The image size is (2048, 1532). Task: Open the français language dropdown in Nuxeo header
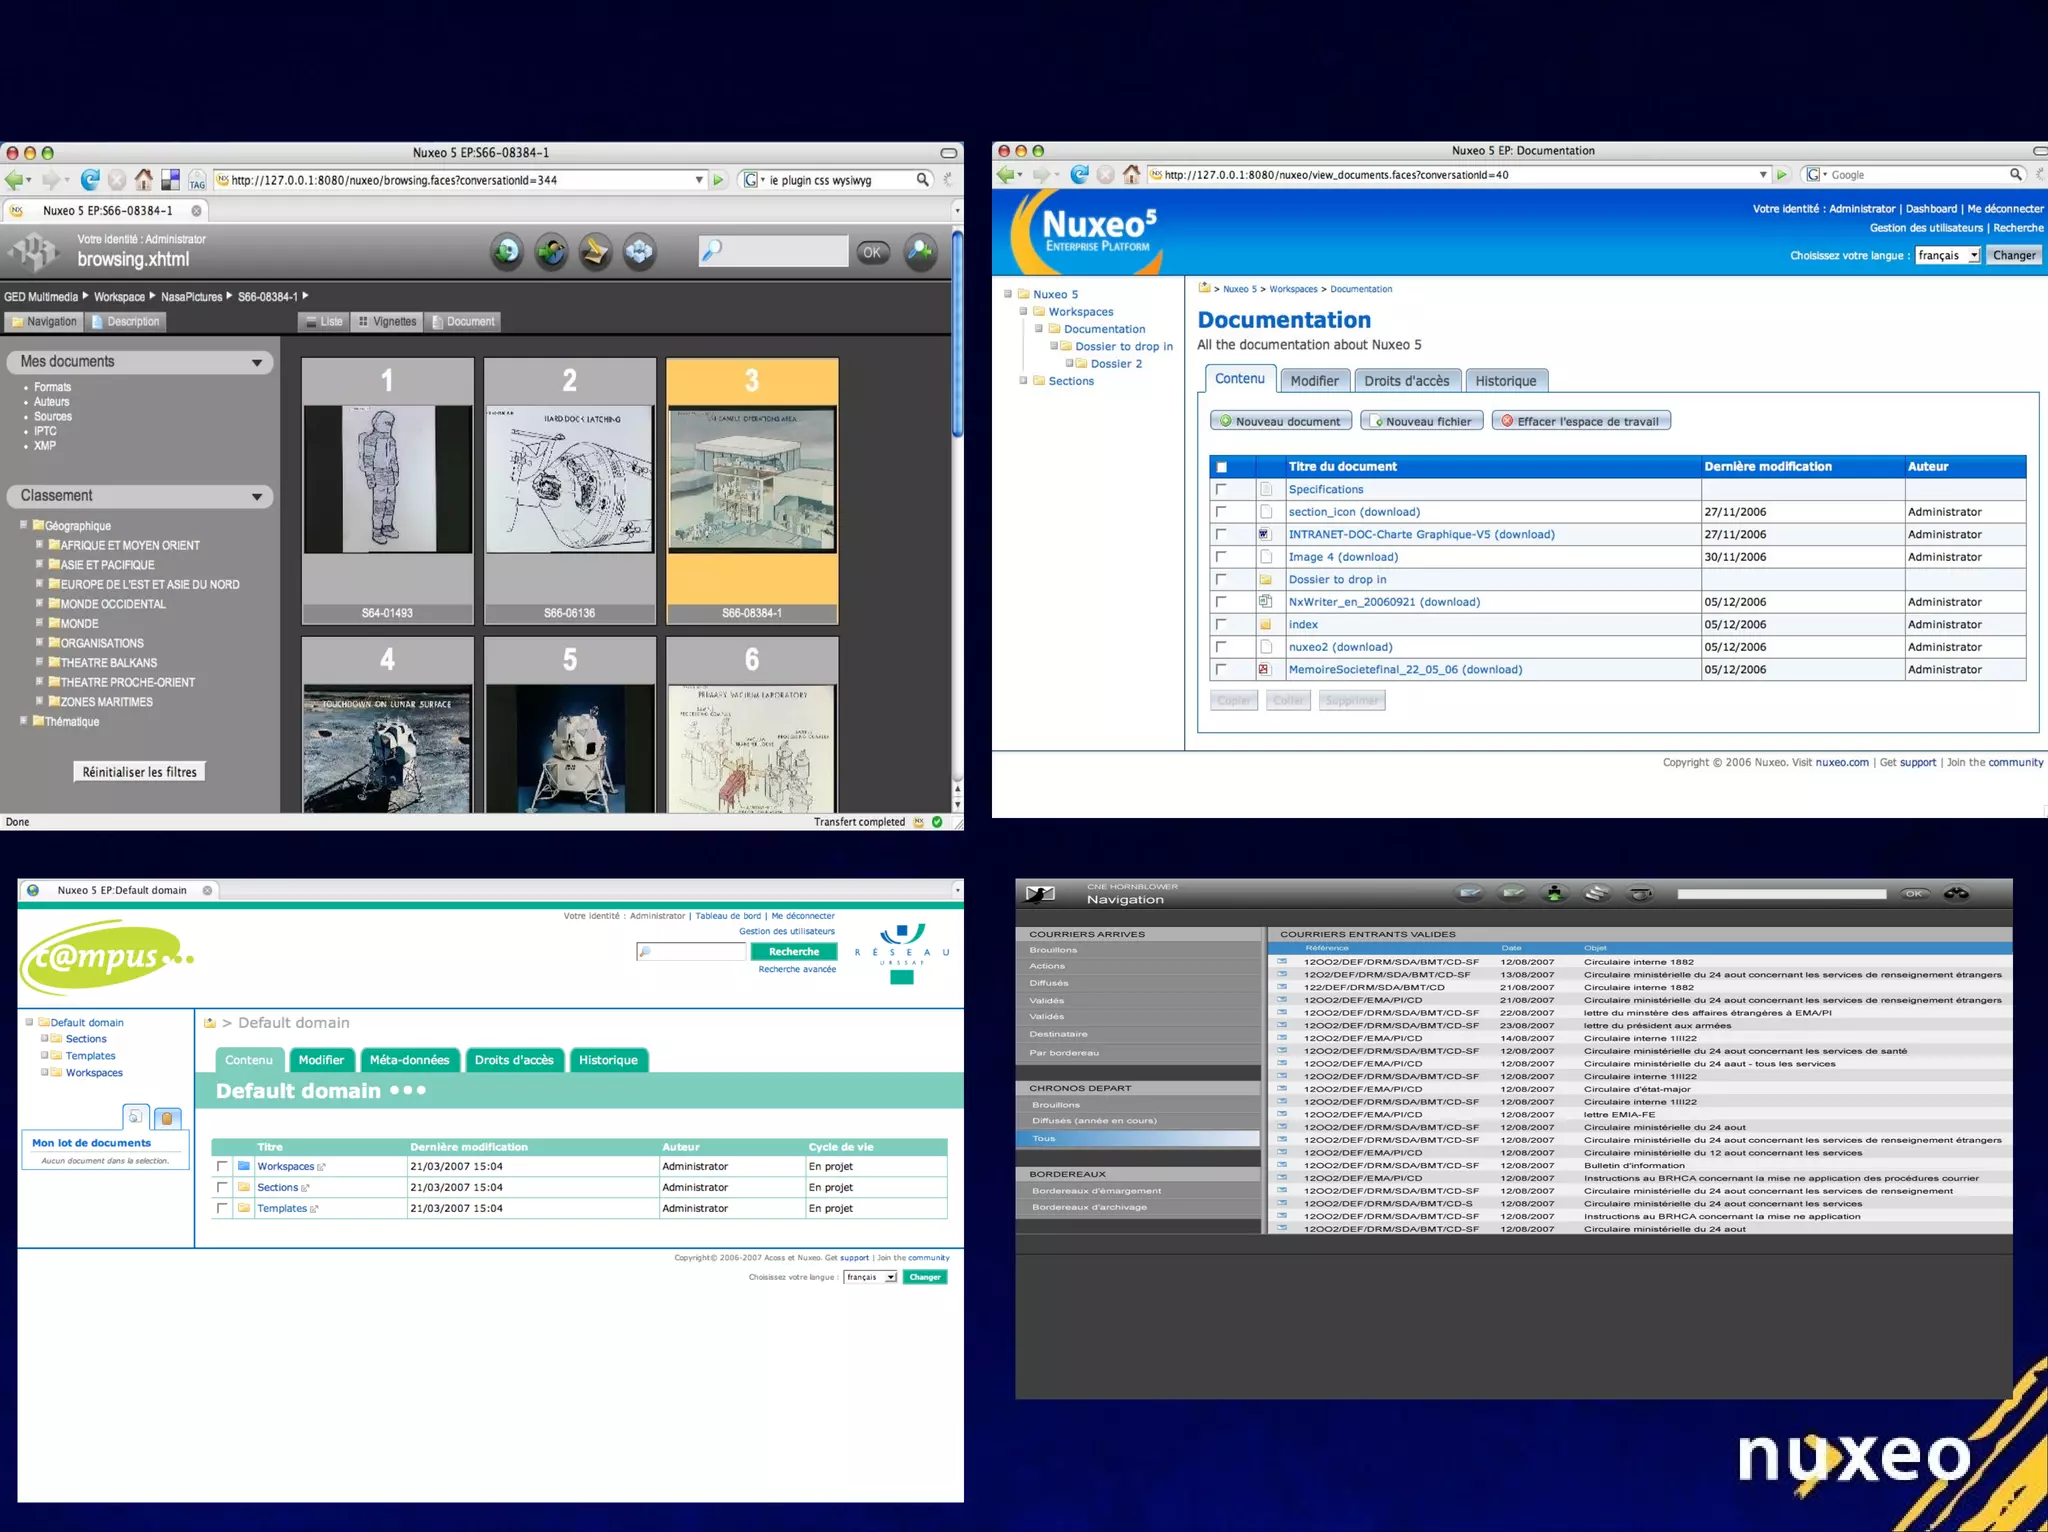pos(1947,255)
